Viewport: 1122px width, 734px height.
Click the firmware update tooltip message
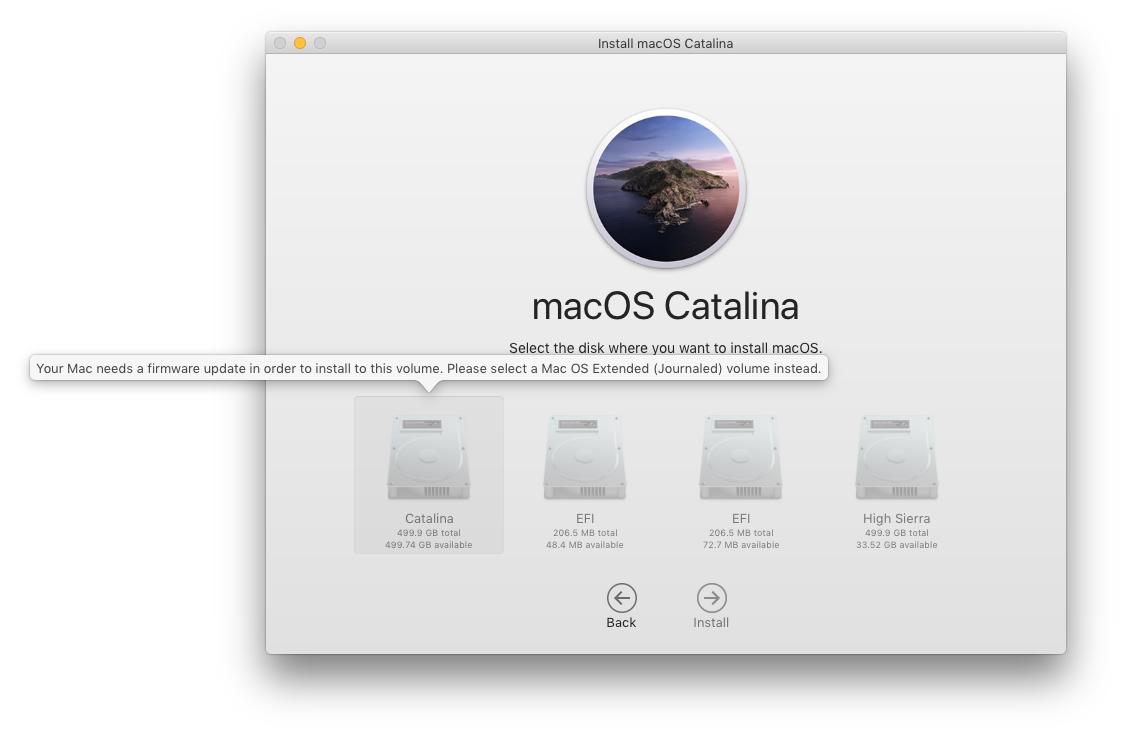pyautogui.click(x=429, y=368)
